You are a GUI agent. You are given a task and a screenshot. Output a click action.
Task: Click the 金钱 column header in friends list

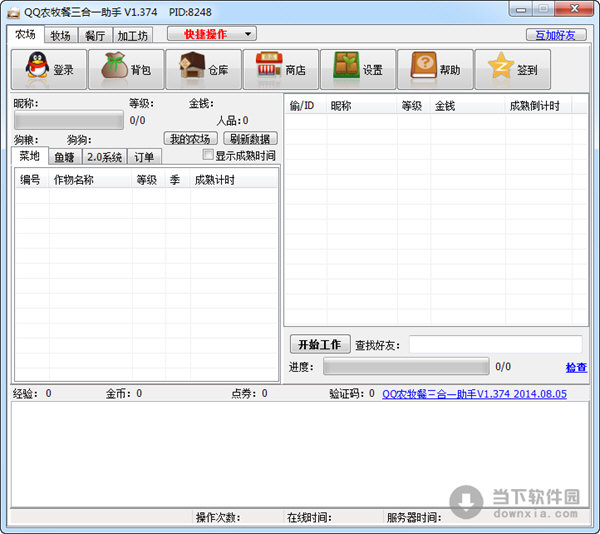[468, 106]
